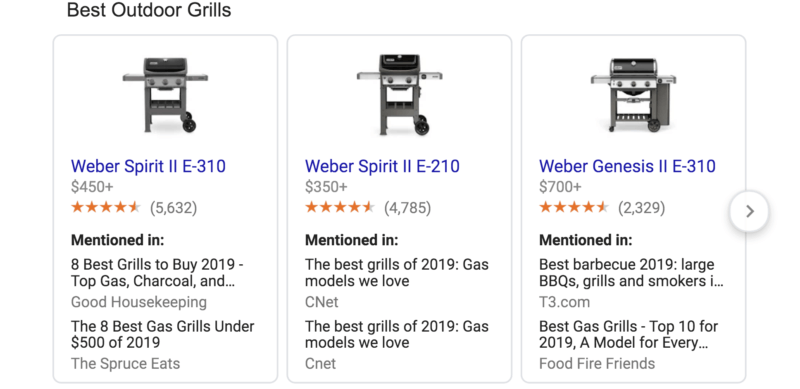
Task: Click the Food Fire Friends source label
Action: (597, 363)
